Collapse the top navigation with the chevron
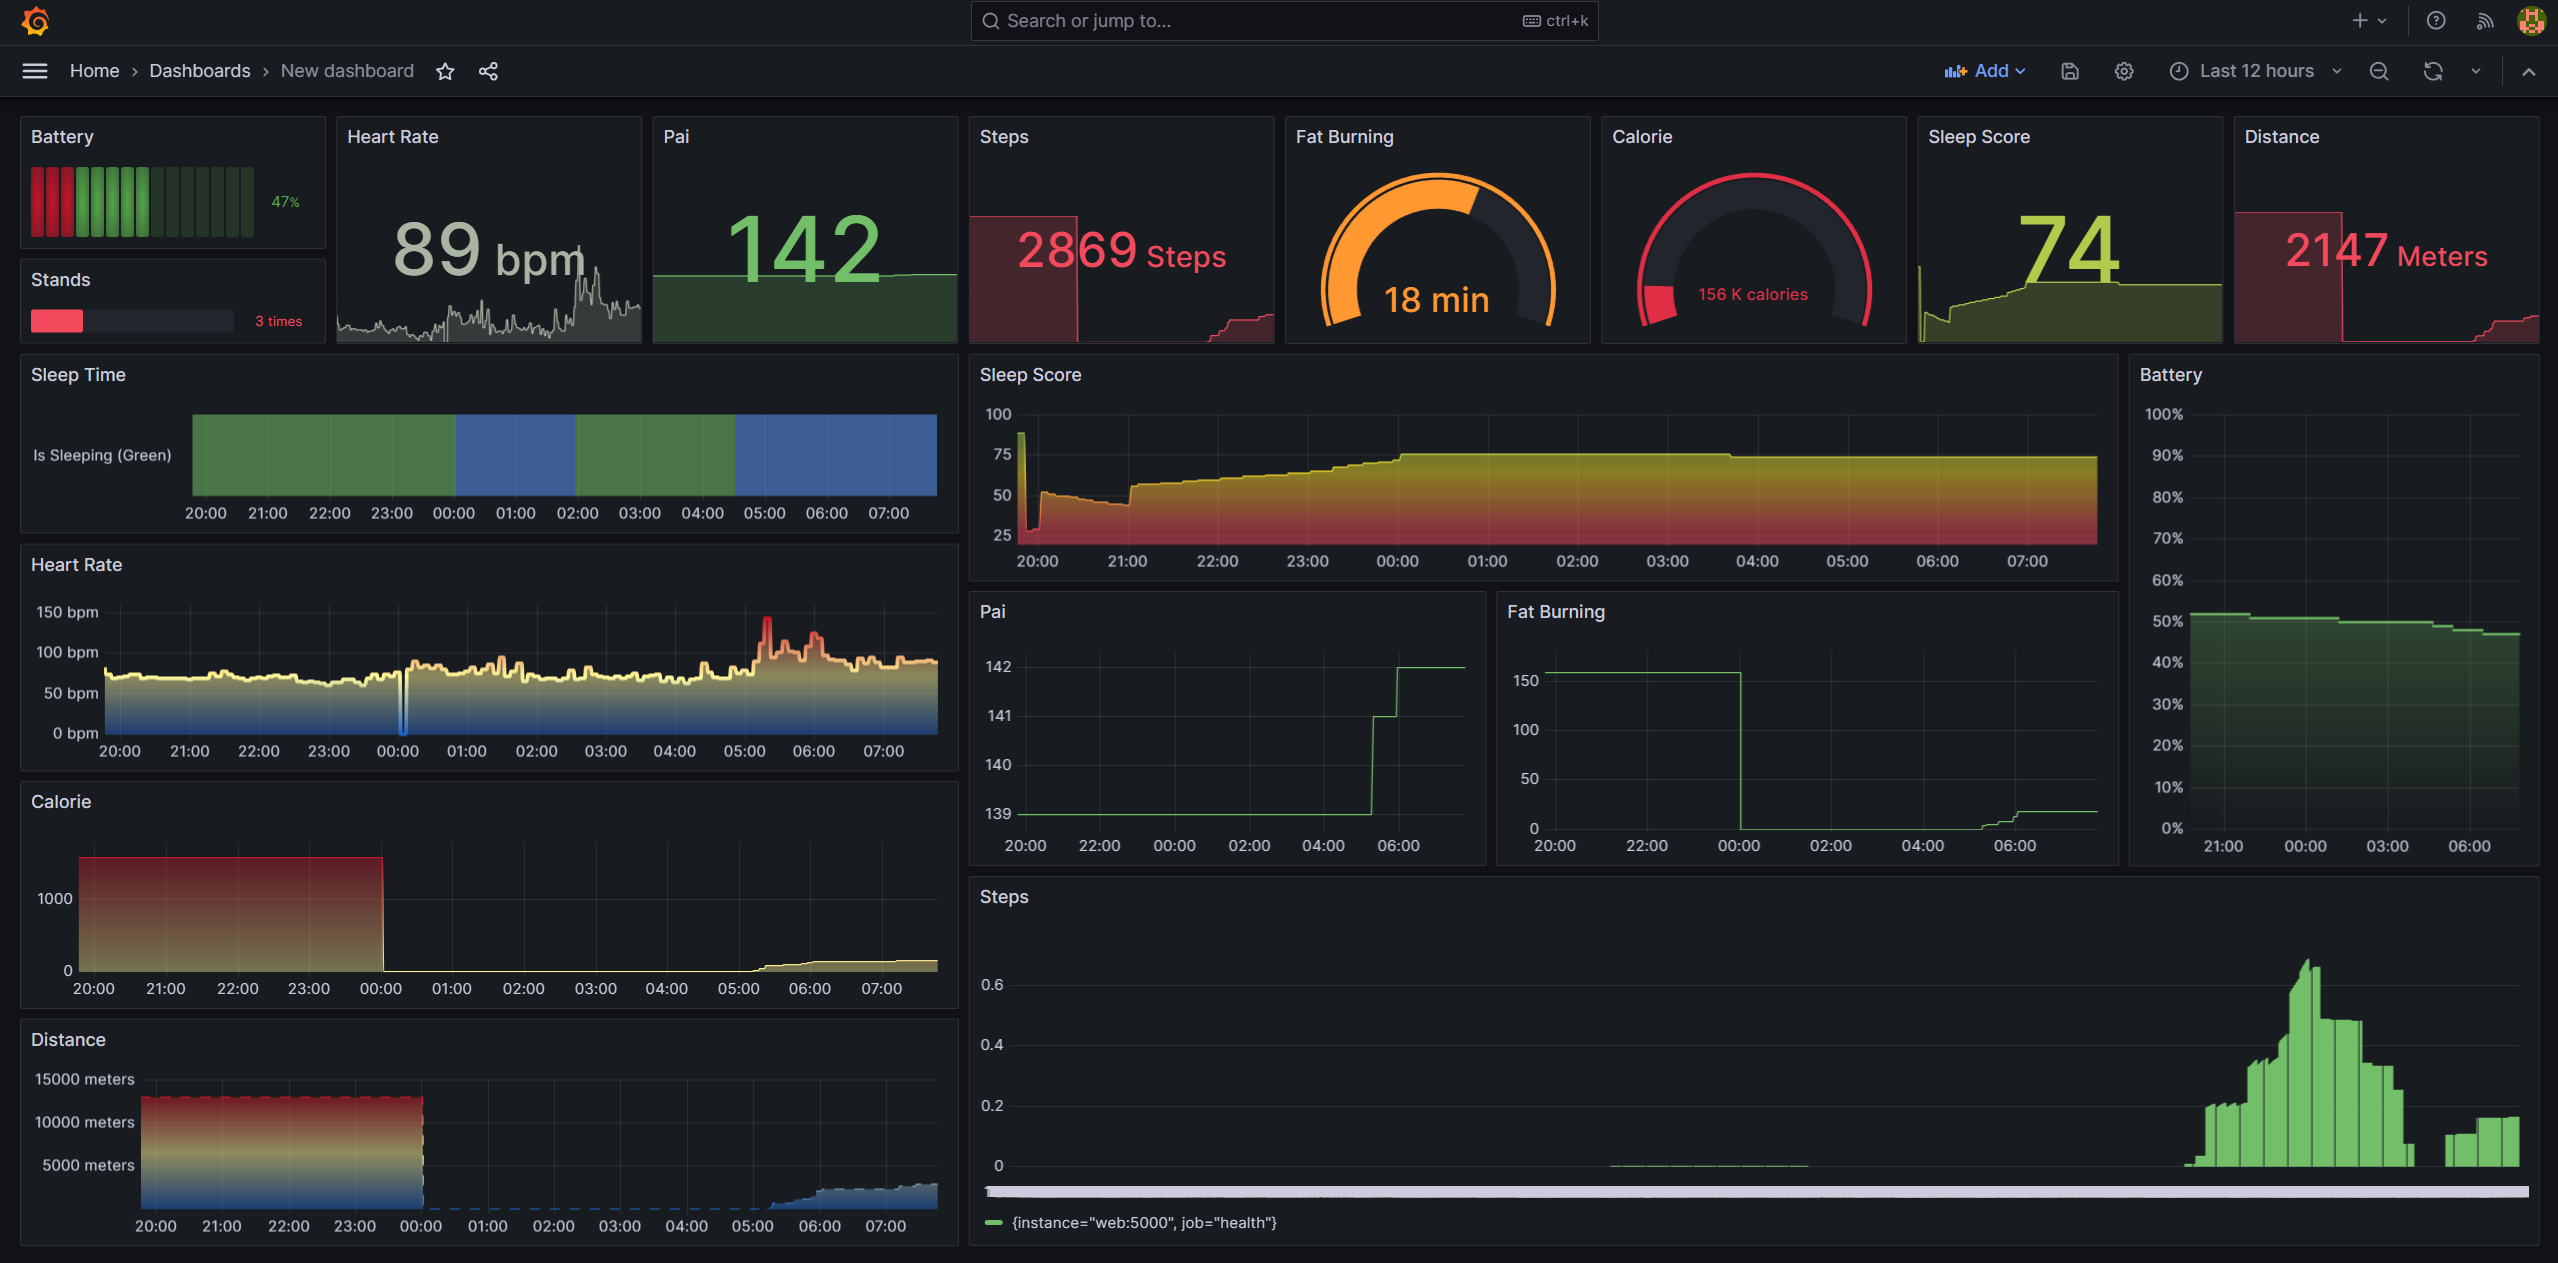 (x=2529, y=71)
